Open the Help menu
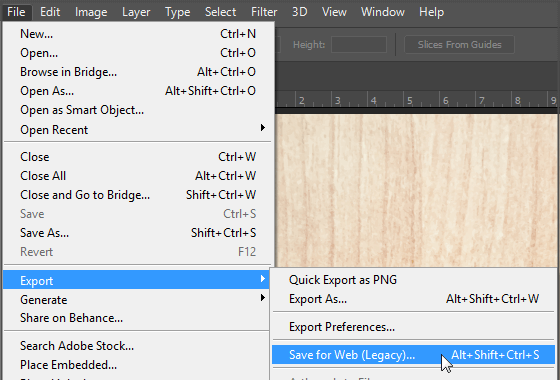This screenshot has height=380, width=560. (431, 12)
